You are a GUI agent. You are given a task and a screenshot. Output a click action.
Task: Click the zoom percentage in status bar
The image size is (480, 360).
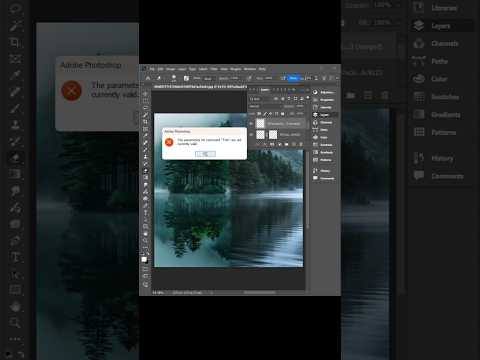point(158,292)
